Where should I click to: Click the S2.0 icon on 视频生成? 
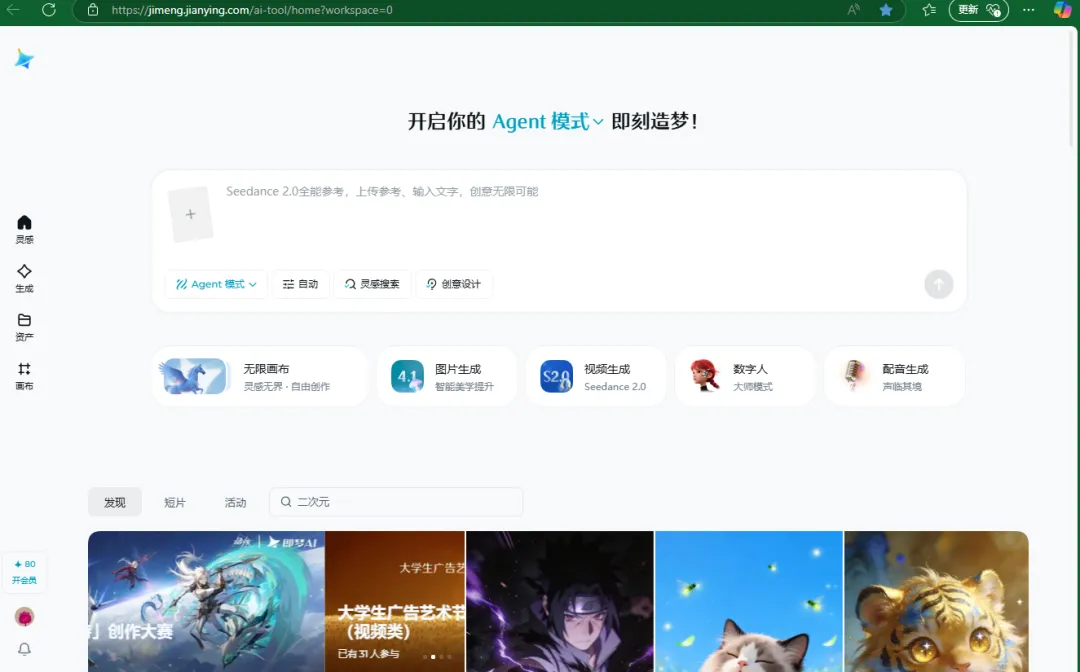(557, 377)
